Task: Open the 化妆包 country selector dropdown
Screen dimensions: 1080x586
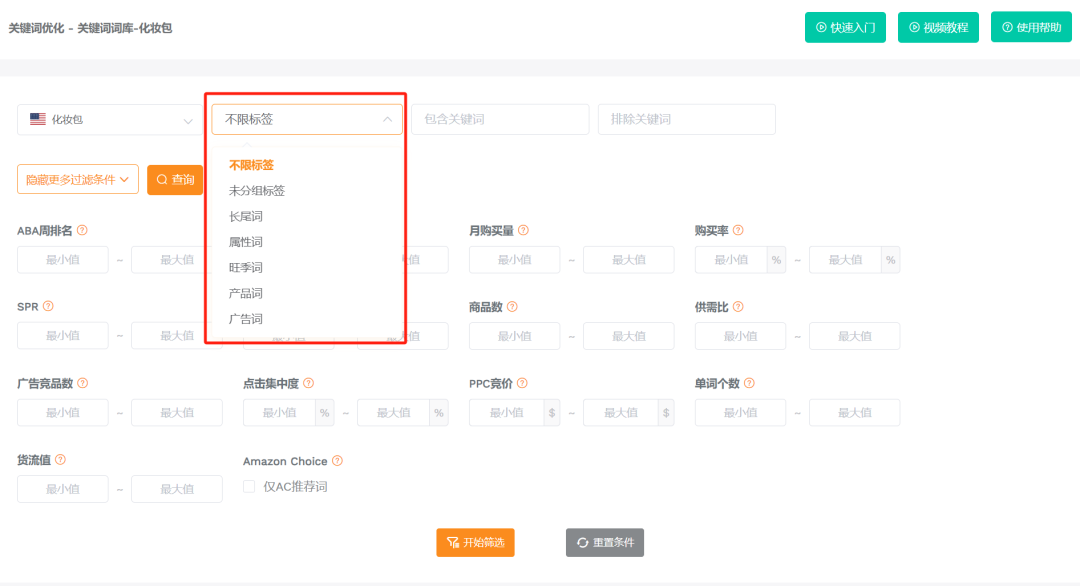Action: point(108,118)
